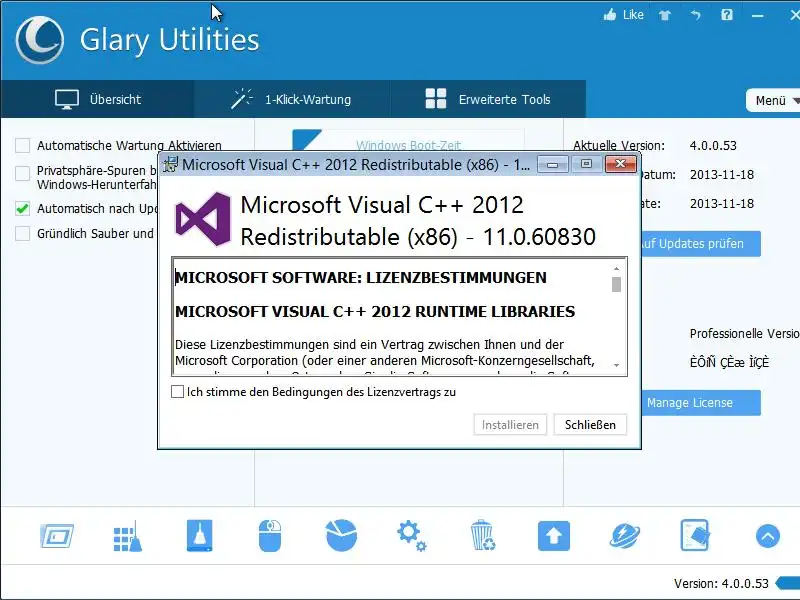
Task: Click the Updates prüfen button
Action: click(701, 244)
